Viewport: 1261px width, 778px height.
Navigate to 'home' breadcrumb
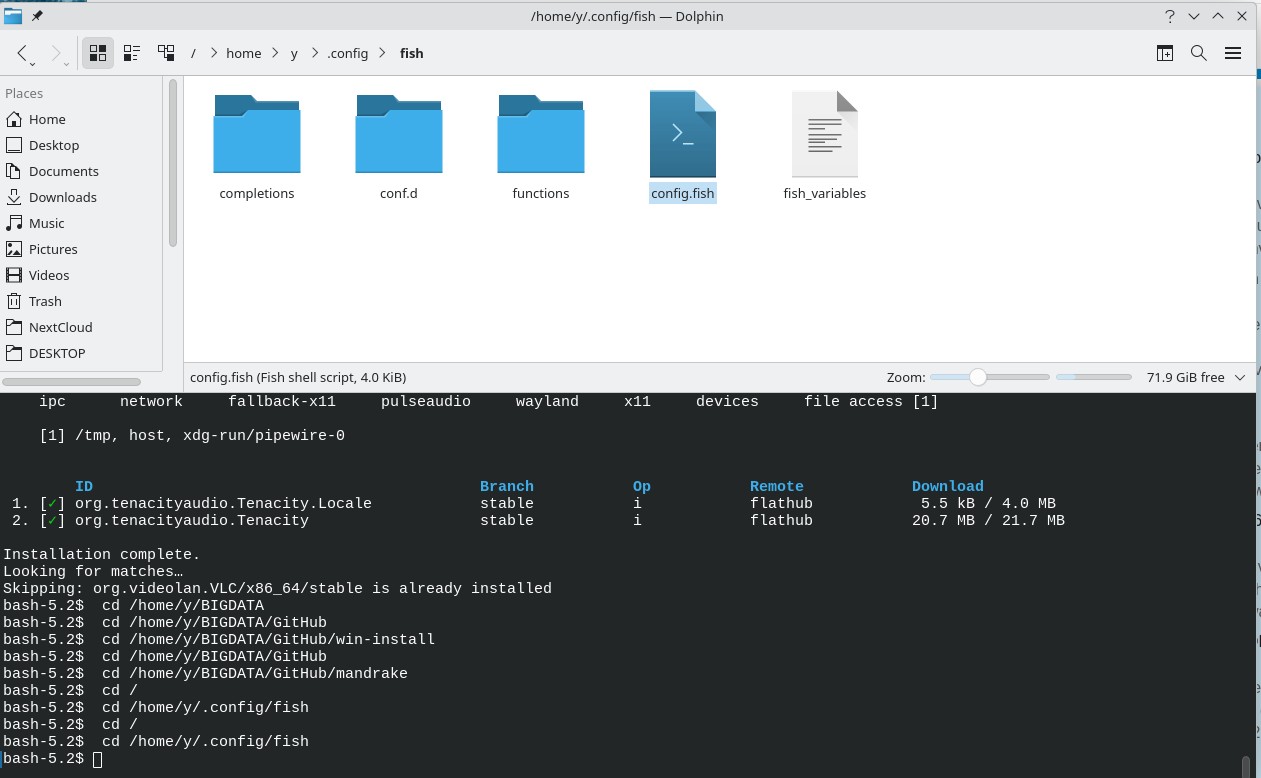pos(243,54)
